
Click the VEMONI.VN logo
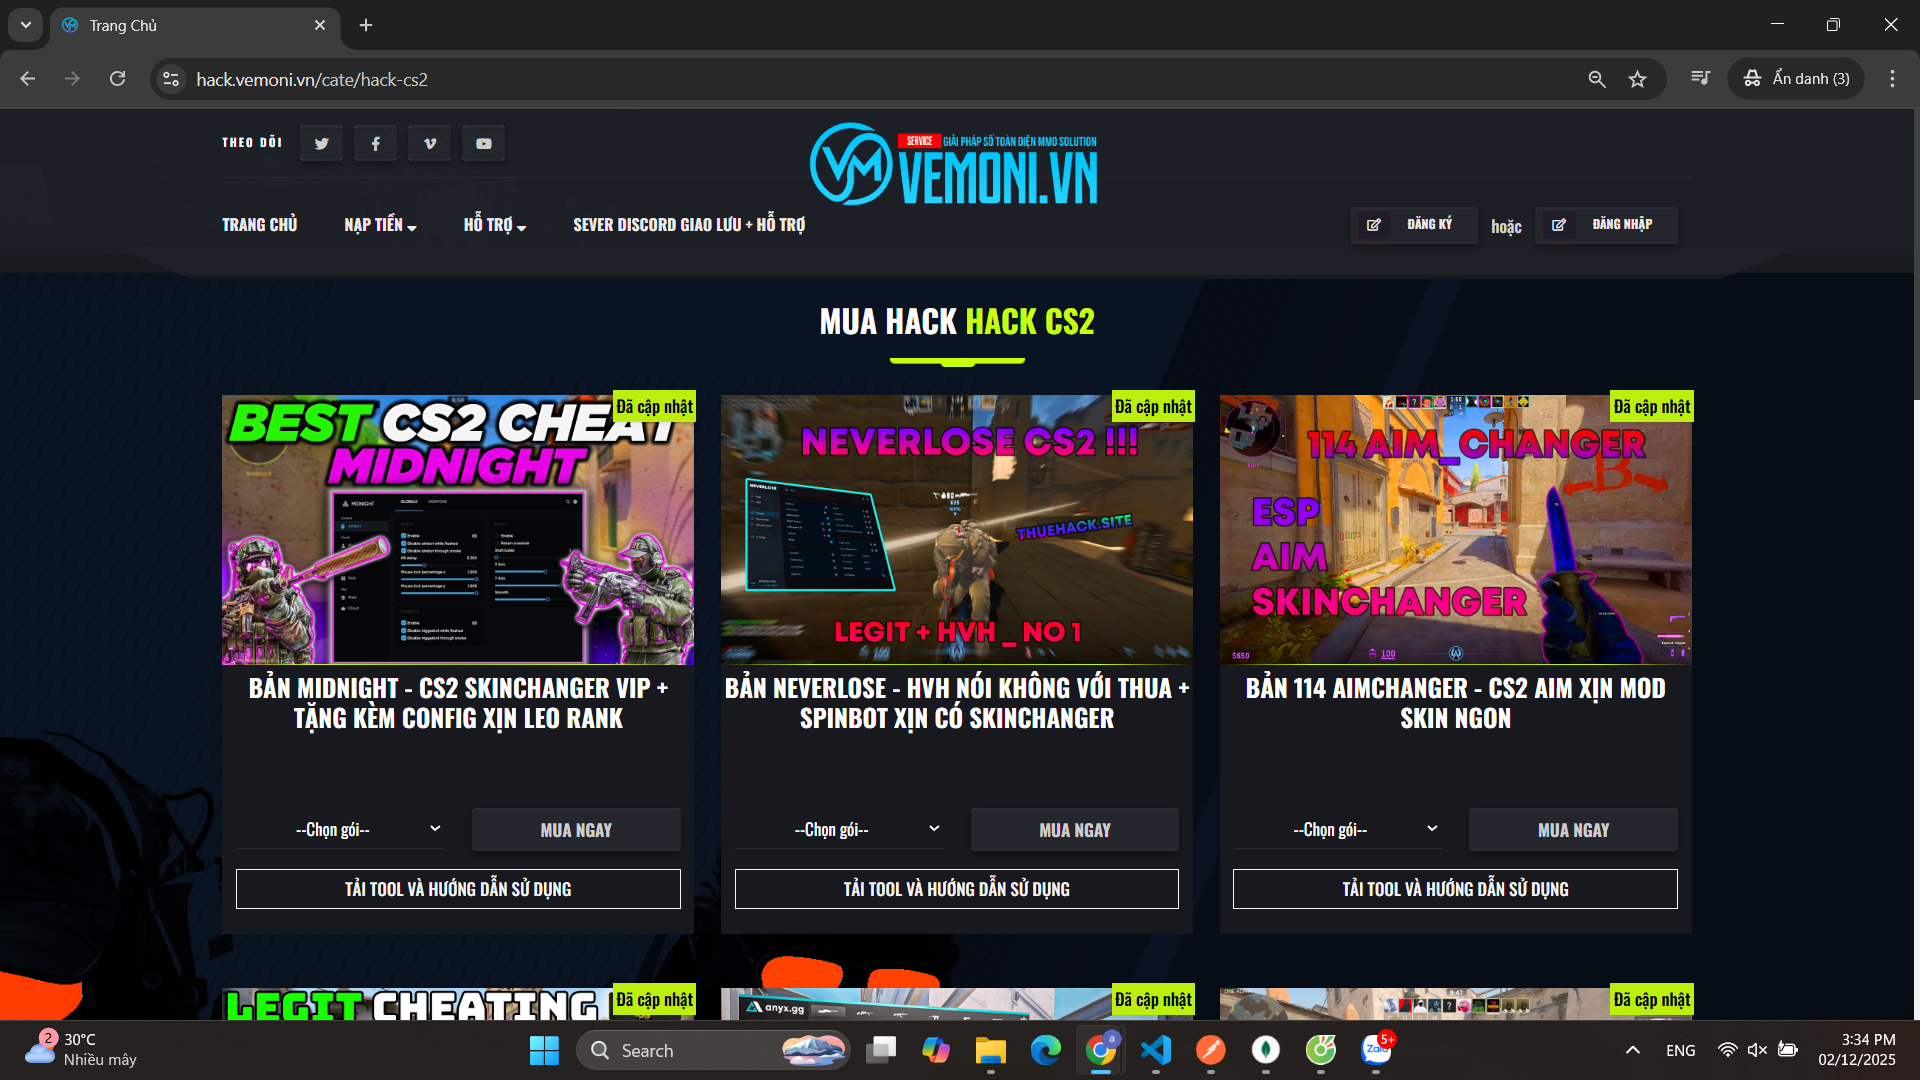[x=953, y=165]
